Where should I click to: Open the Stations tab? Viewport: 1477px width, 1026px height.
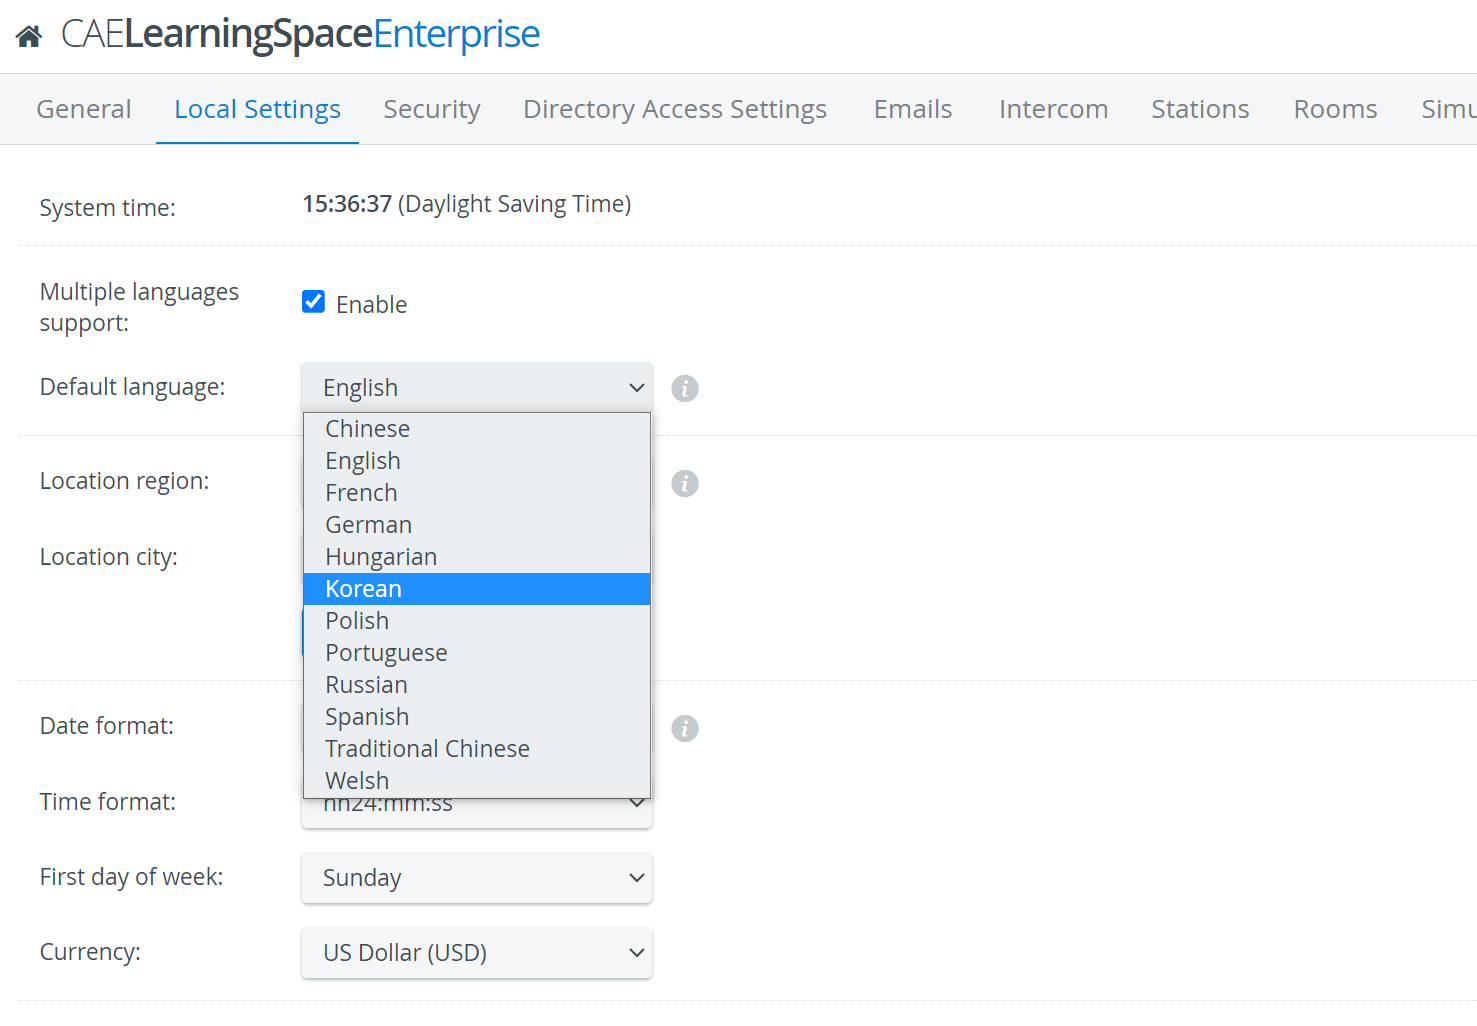click(1200, 109)
